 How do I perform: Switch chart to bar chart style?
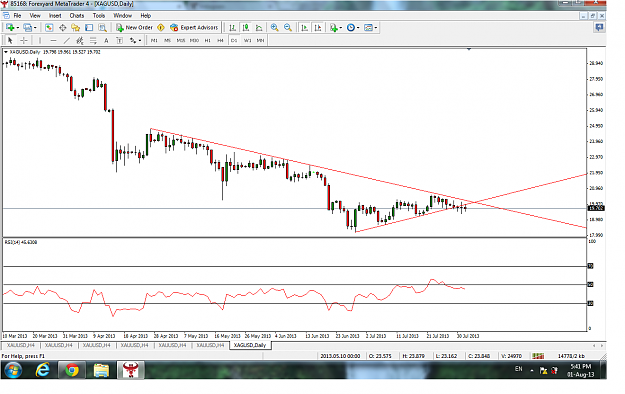click(232, 28)
